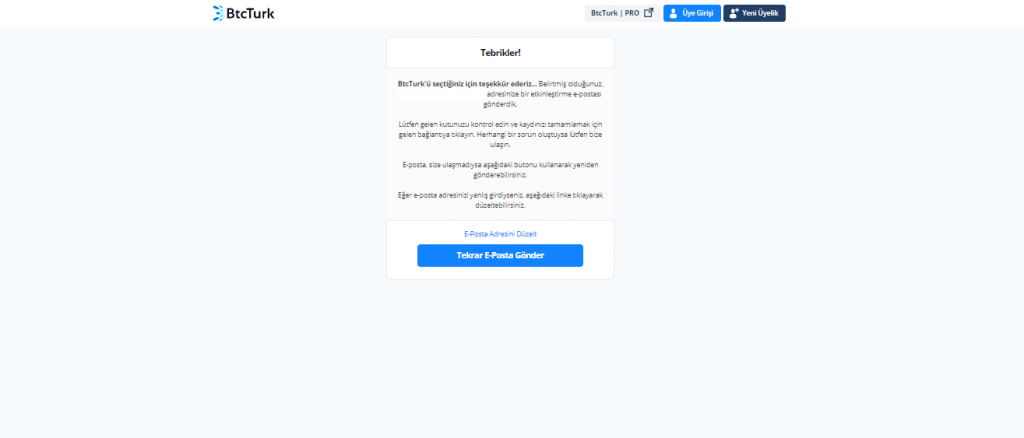Open the Üye Girişi login button

click(692, 13)
